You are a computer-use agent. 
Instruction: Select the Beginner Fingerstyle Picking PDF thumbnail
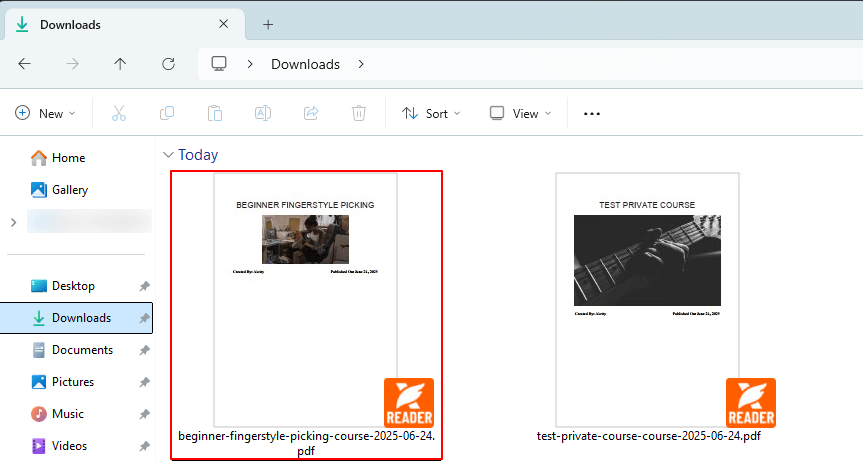(x=305, y=300)
